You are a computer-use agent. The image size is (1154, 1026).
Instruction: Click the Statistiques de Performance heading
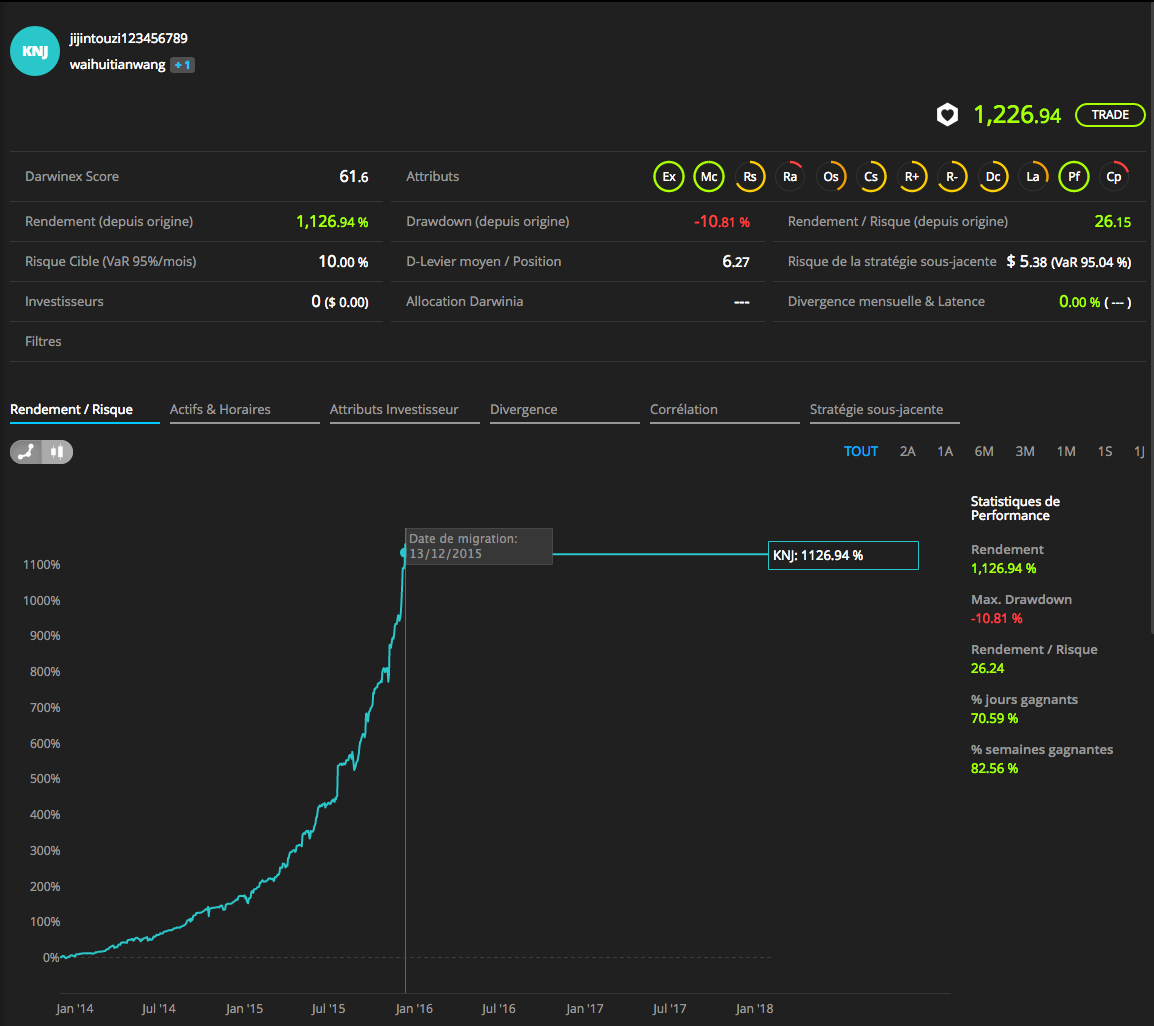click(x=1015, y=509)
